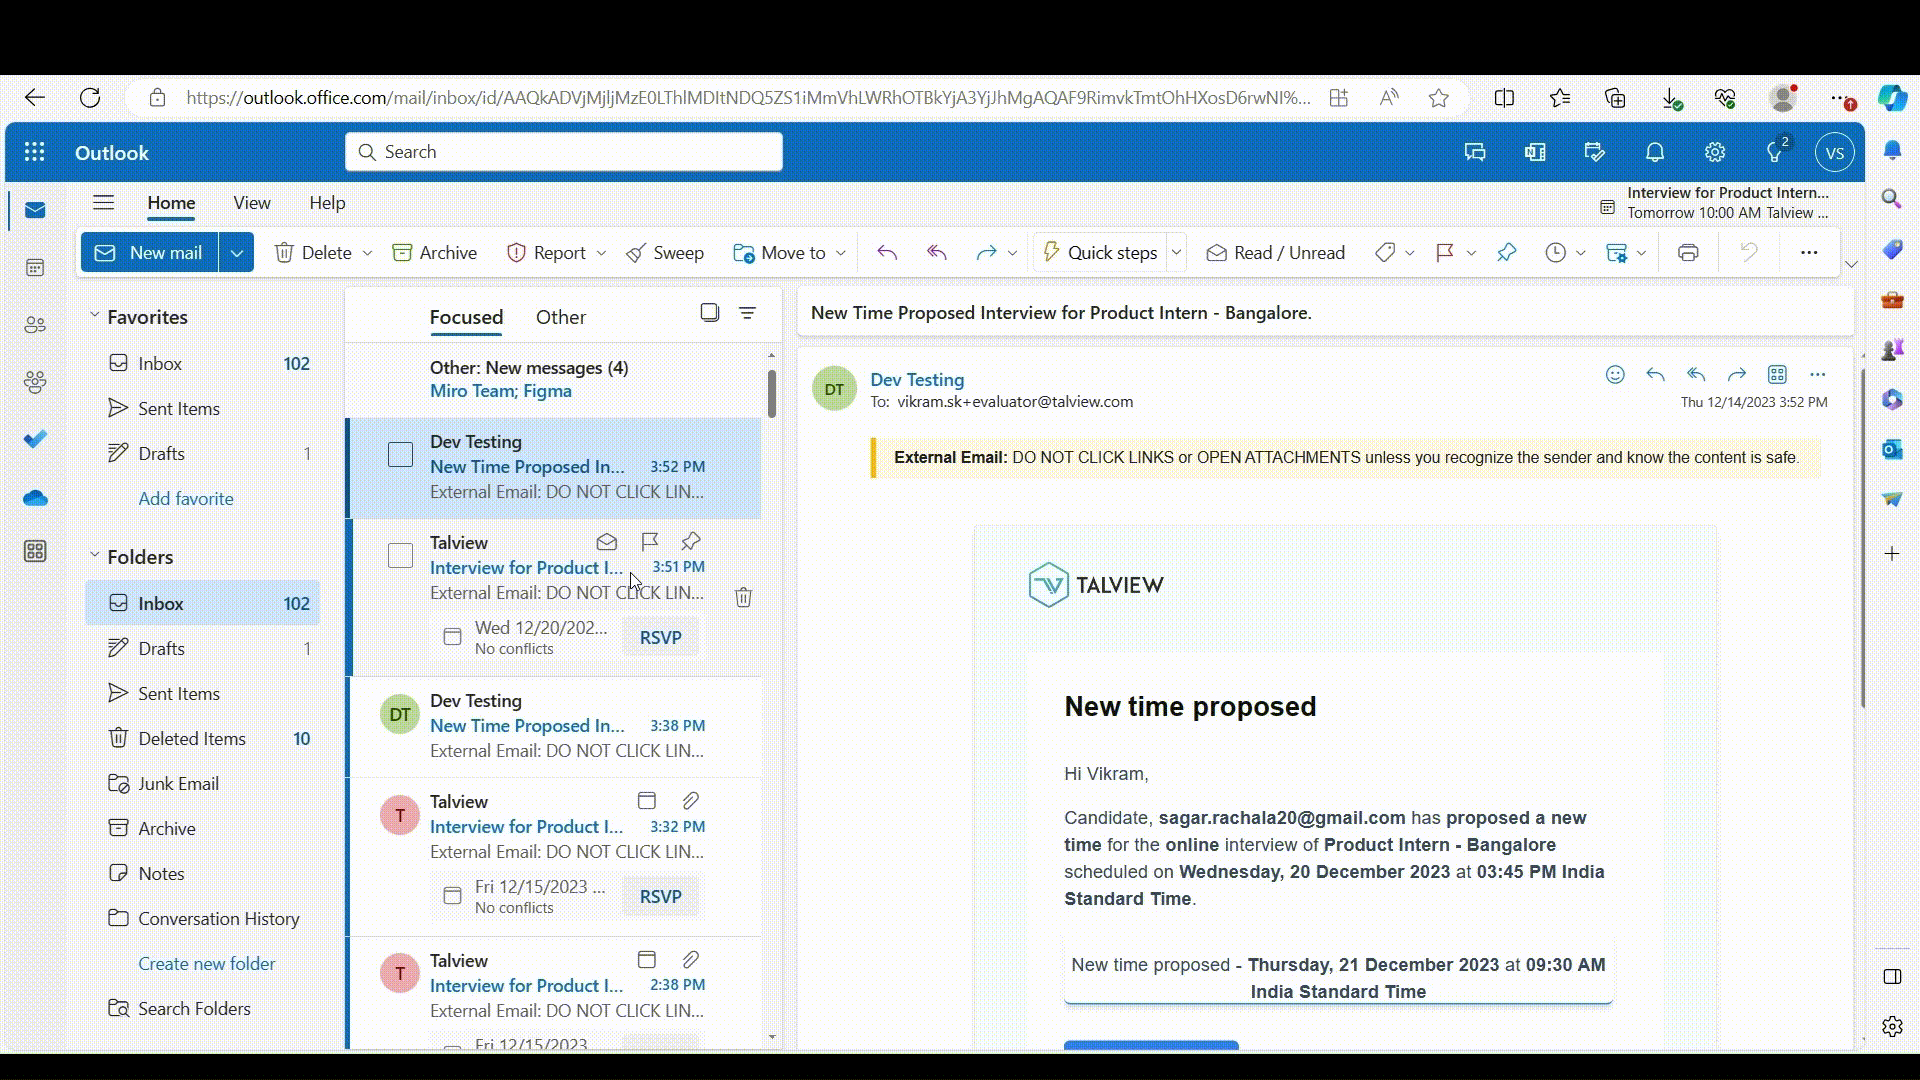
Task: Select the Other inbox tab
Action: coord(561,317)
